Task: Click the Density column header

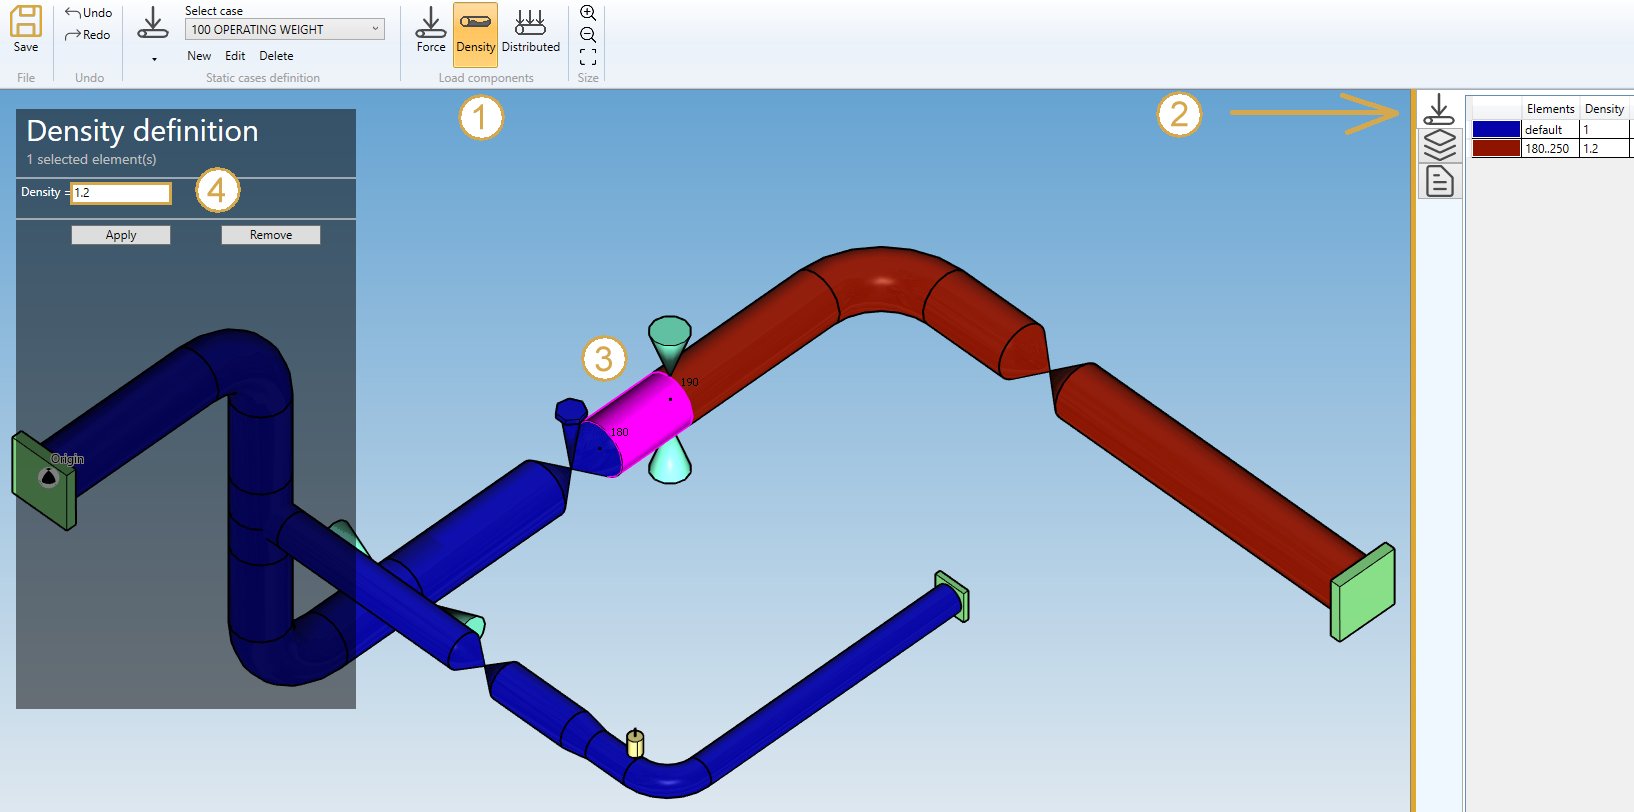Action: tap(1605, 109)
